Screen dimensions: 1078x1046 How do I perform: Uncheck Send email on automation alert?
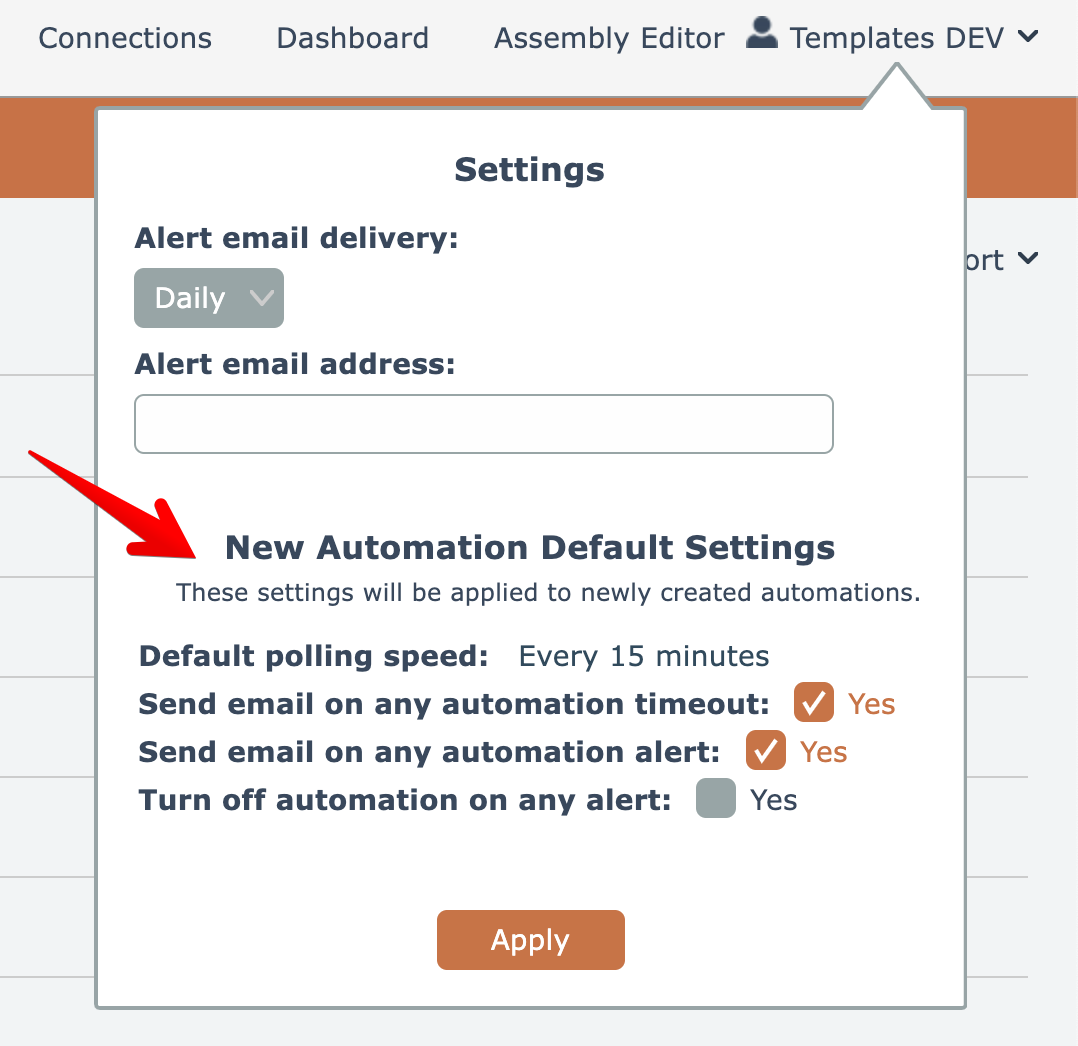(766, 751)
